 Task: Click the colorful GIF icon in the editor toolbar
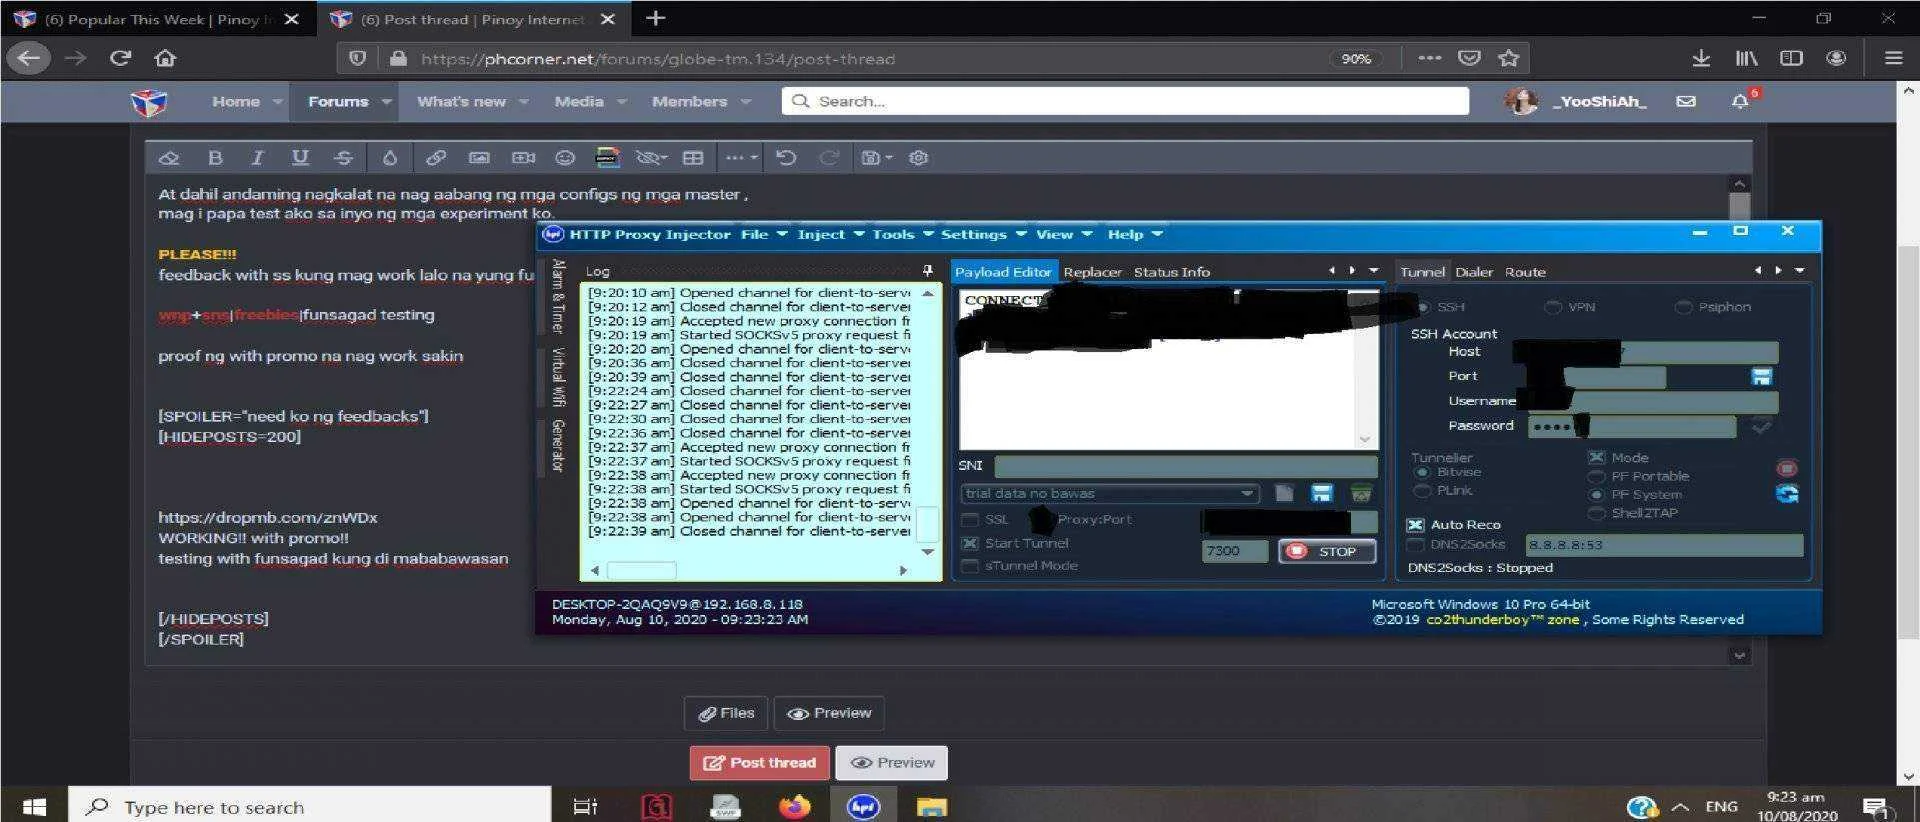(x=607, y=158)
